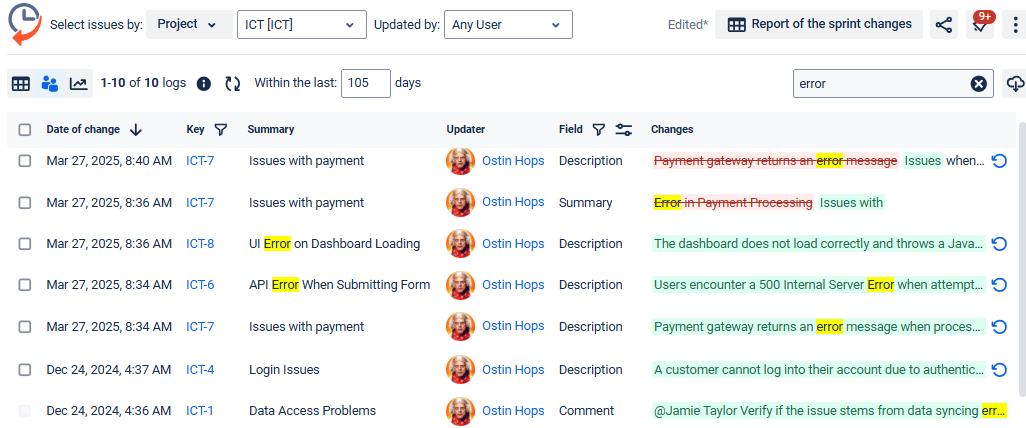Revert the first 8:34 AM ICT-7 change
This screenshot has height=428, width=1026.
pos(999,327)
